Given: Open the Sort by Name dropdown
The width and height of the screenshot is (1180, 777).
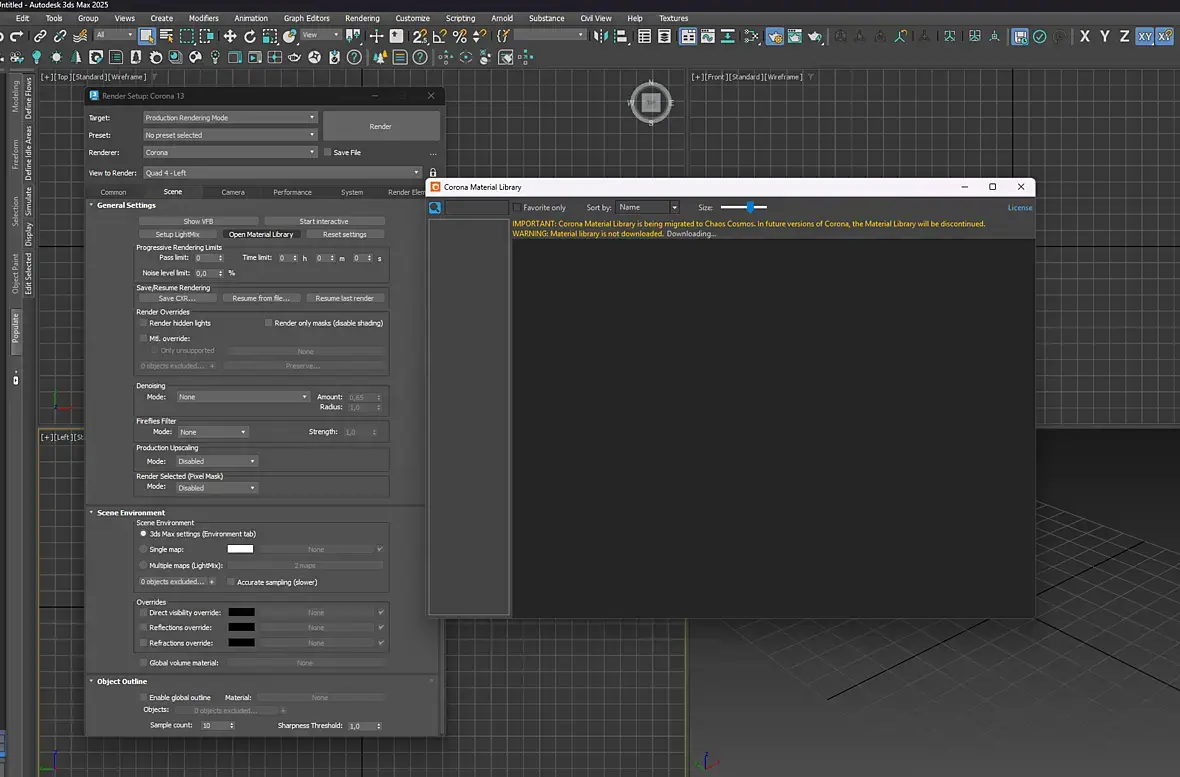Looking at the screenshot, I should click(647, 208).
